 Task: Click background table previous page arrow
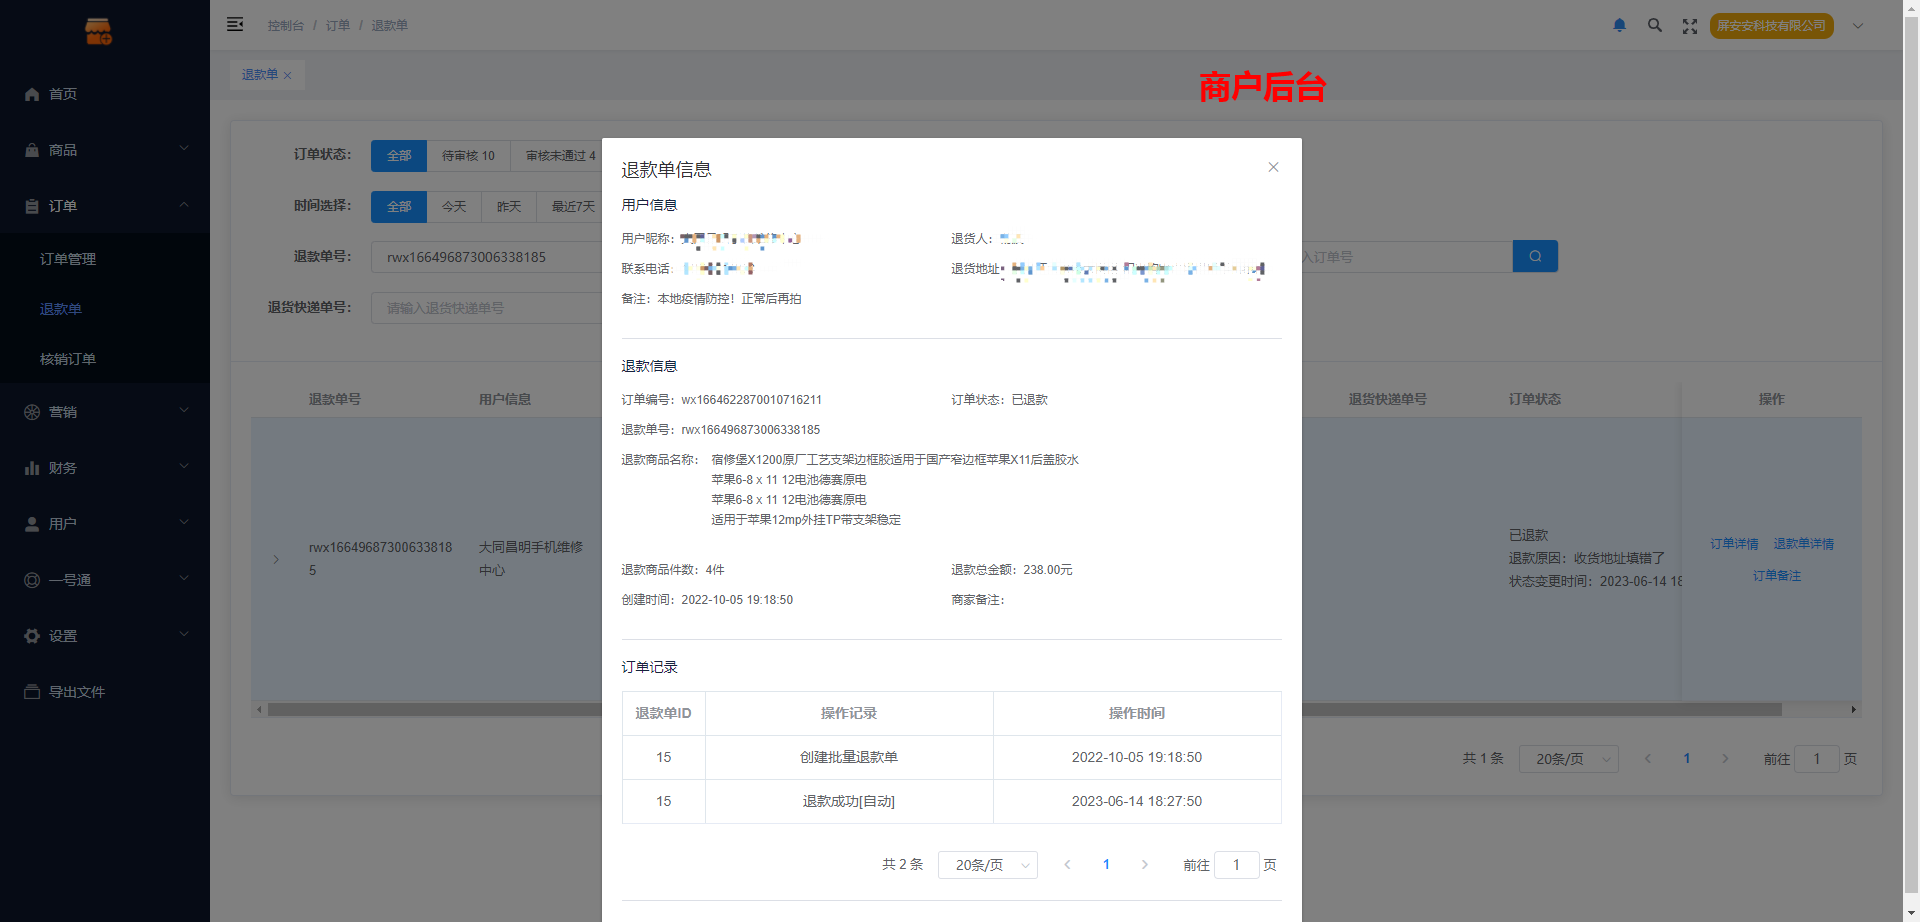tap(1648, 759)
